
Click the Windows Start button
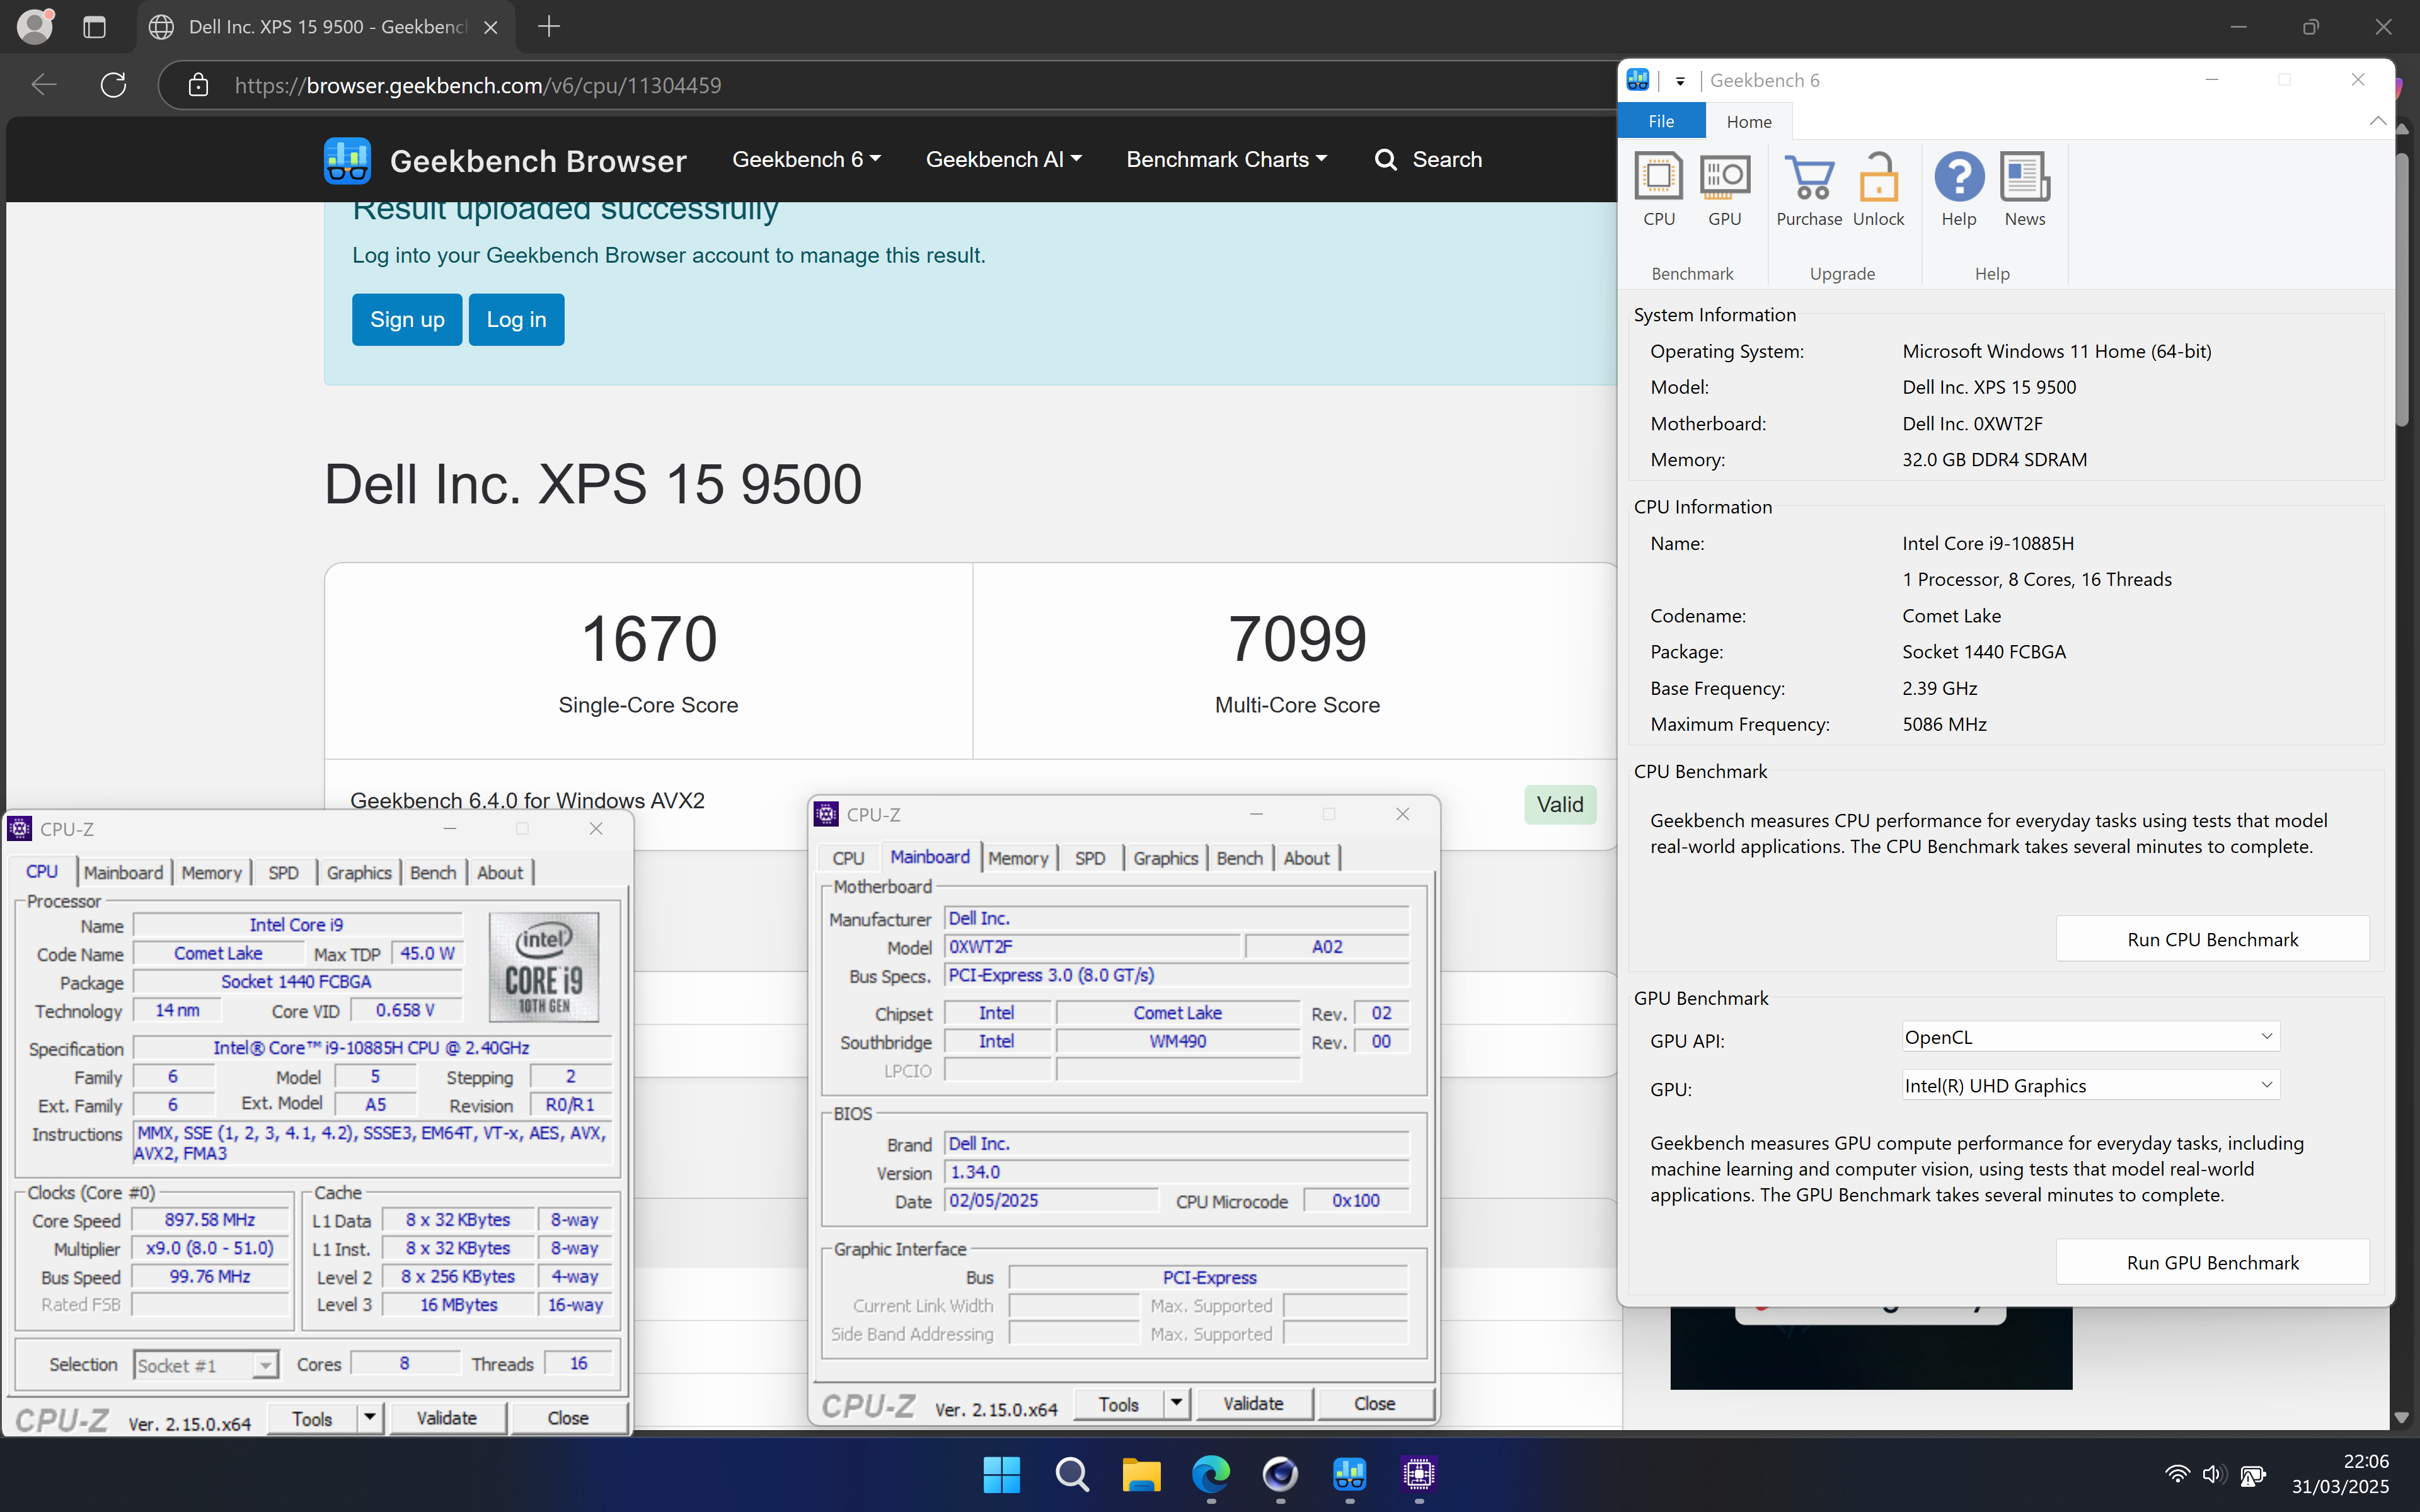pos(1001,1474)
